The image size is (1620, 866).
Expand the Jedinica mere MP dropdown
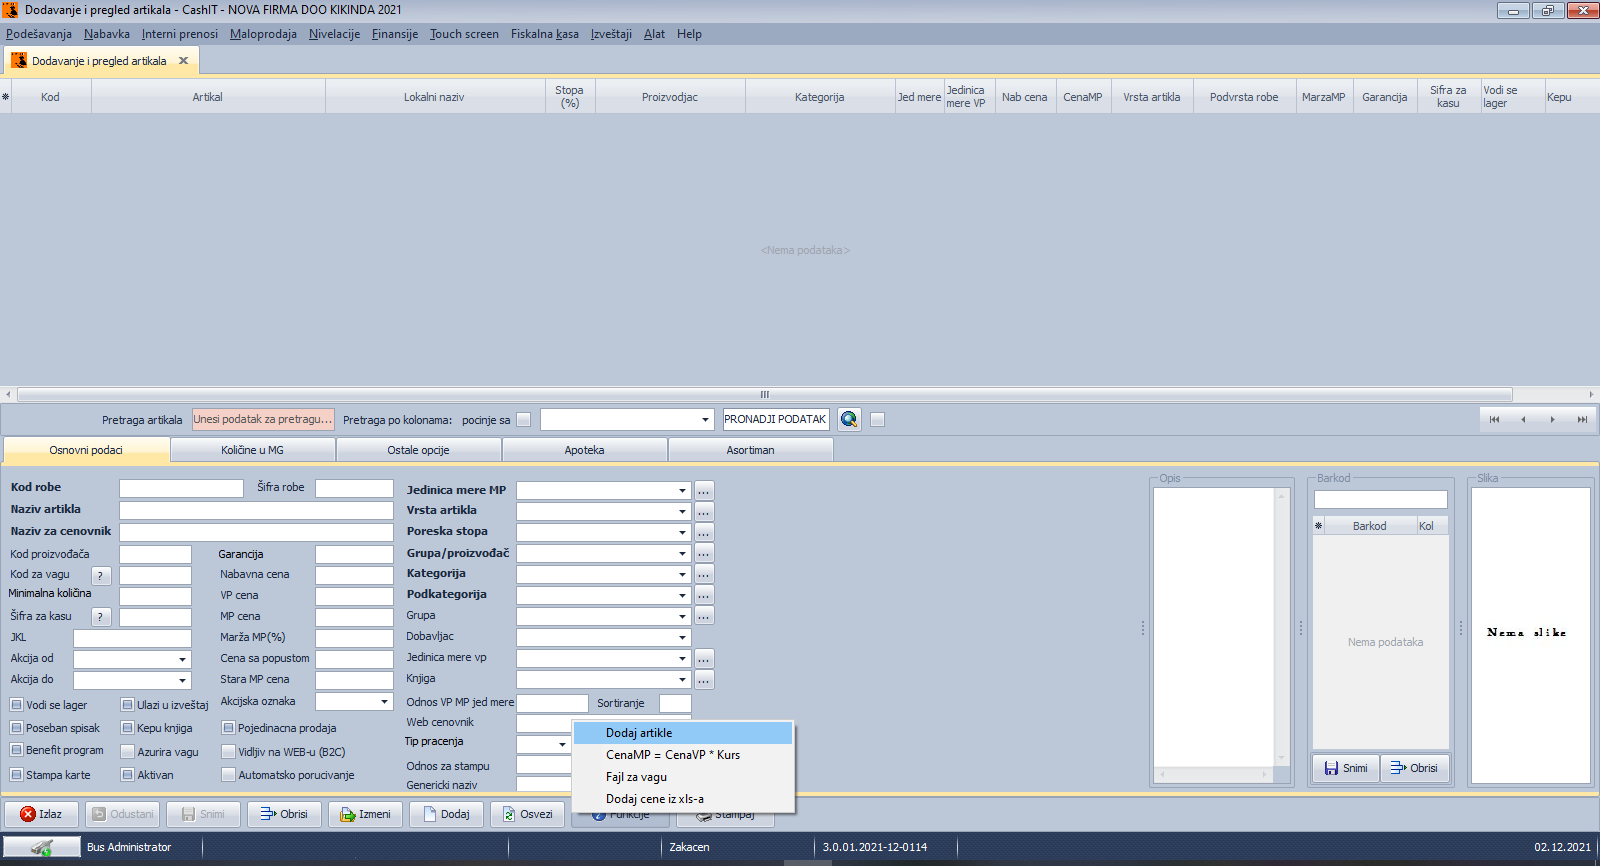click(683, 491)
